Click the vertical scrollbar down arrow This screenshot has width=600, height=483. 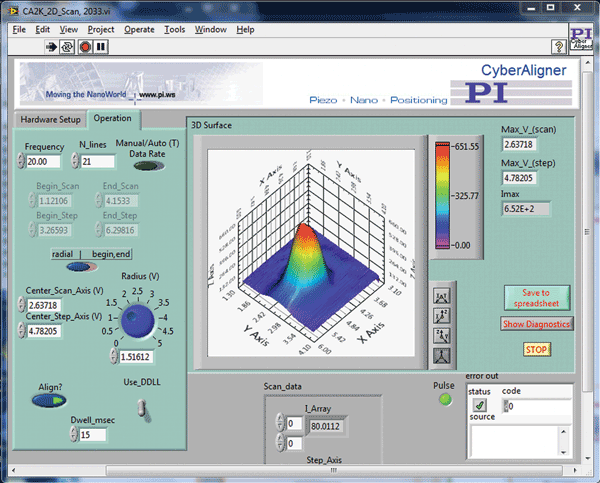pyautogui.click(x=588, y=458)
